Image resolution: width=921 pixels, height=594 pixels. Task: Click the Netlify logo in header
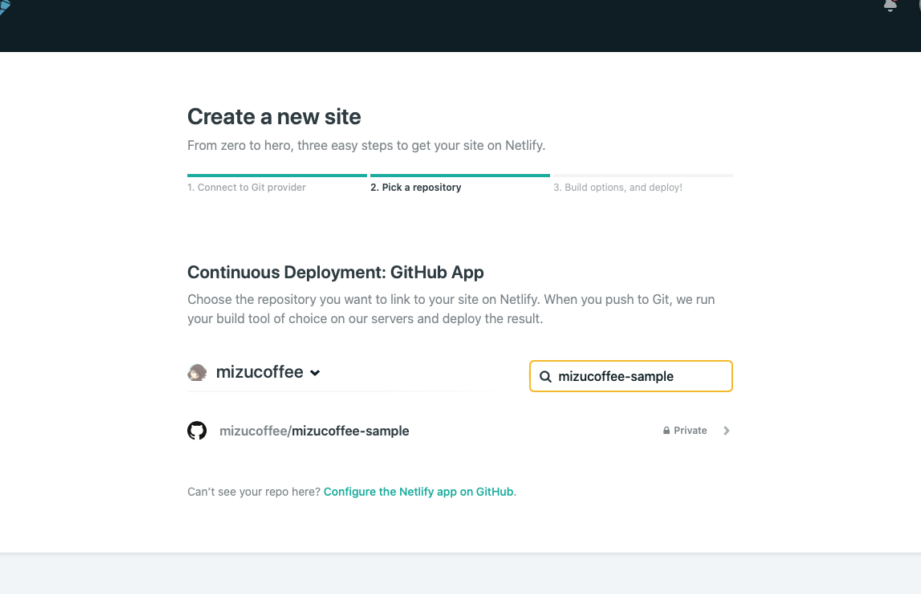coord(5,7)
